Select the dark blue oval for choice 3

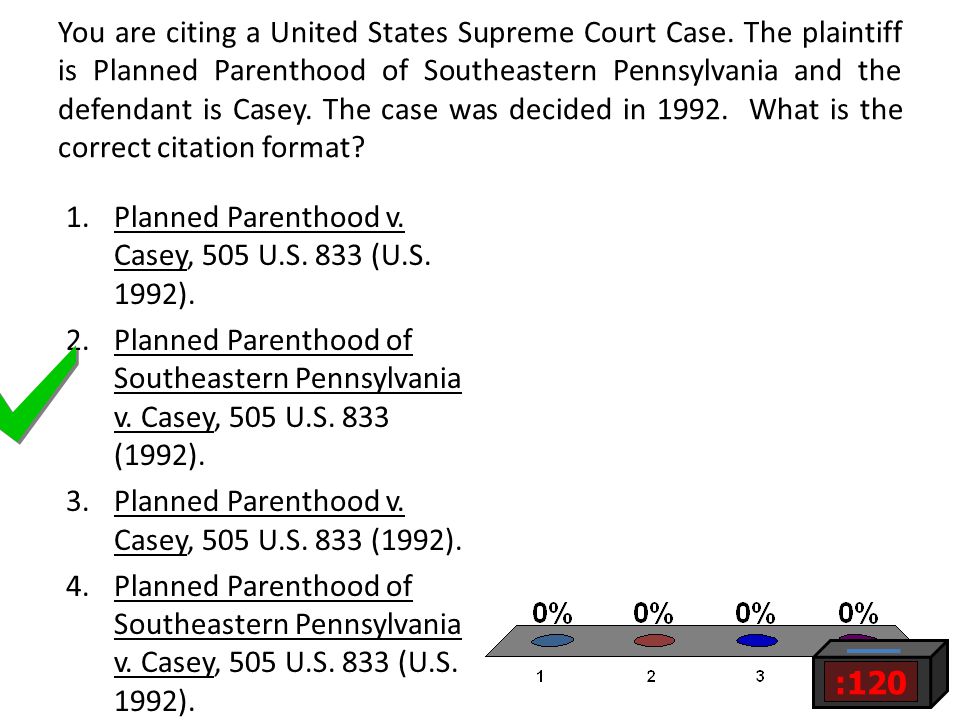pyautogui.click(x=757, y=640)
